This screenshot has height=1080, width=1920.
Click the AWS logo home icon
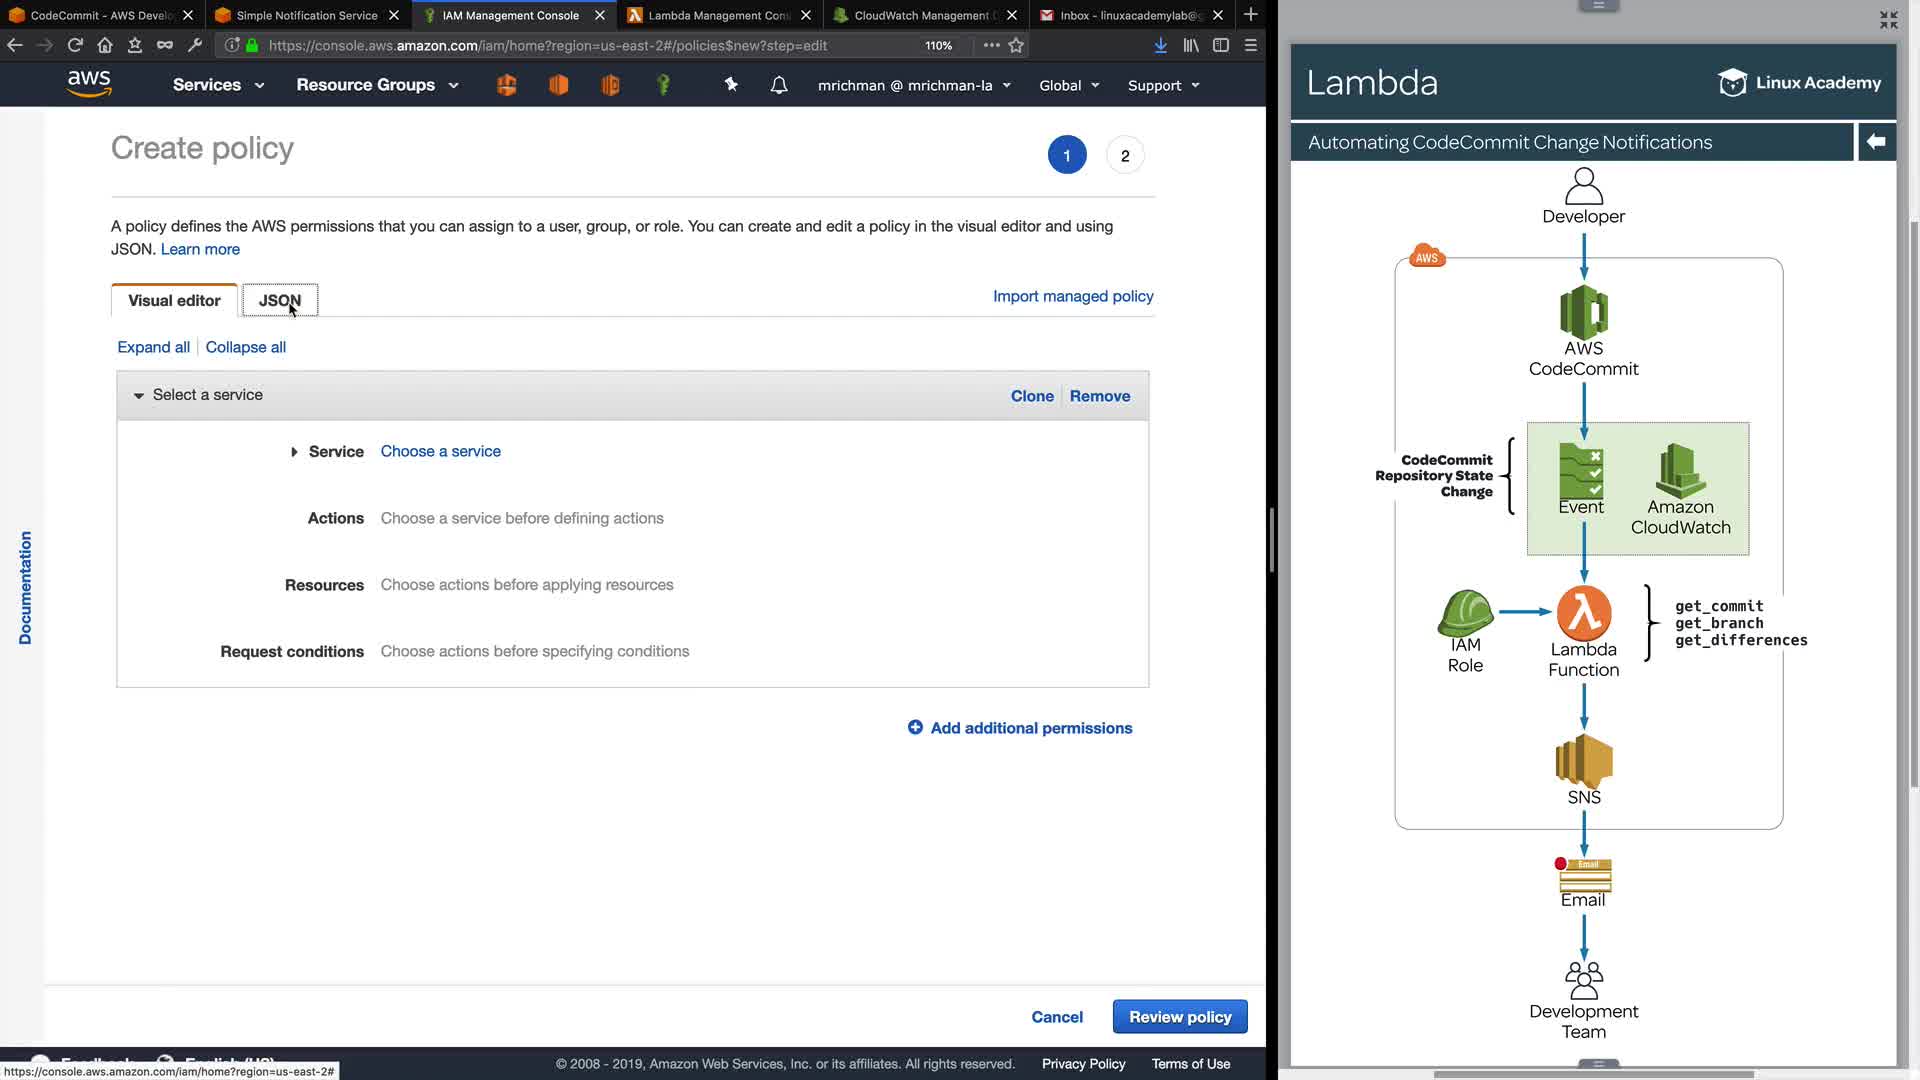89,84
